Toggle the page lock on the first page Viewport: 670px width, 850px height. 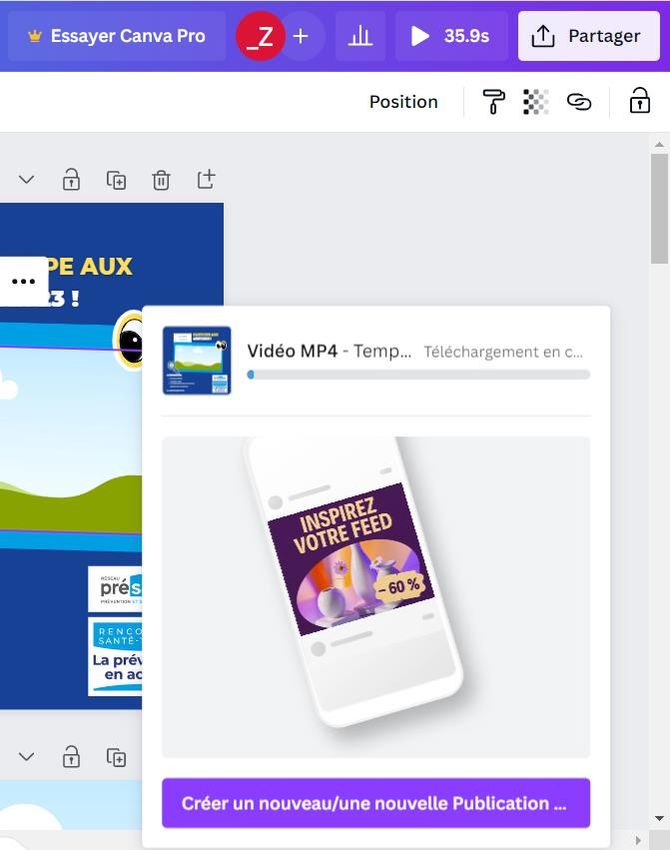(x=71, y=180)
